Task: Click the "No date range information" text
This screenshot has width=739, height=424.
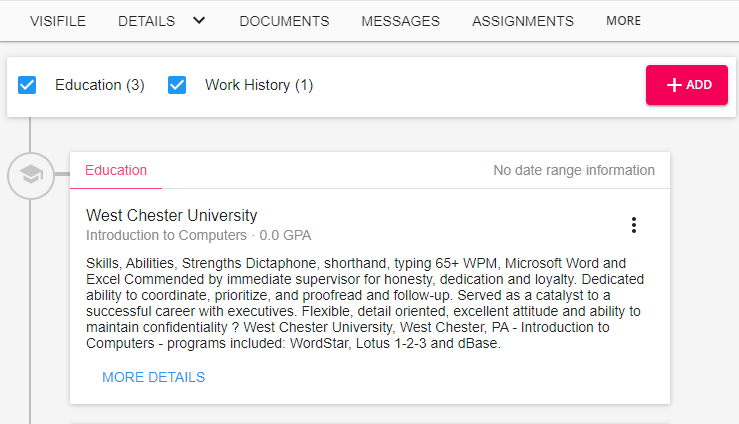Action: [574, 170]
